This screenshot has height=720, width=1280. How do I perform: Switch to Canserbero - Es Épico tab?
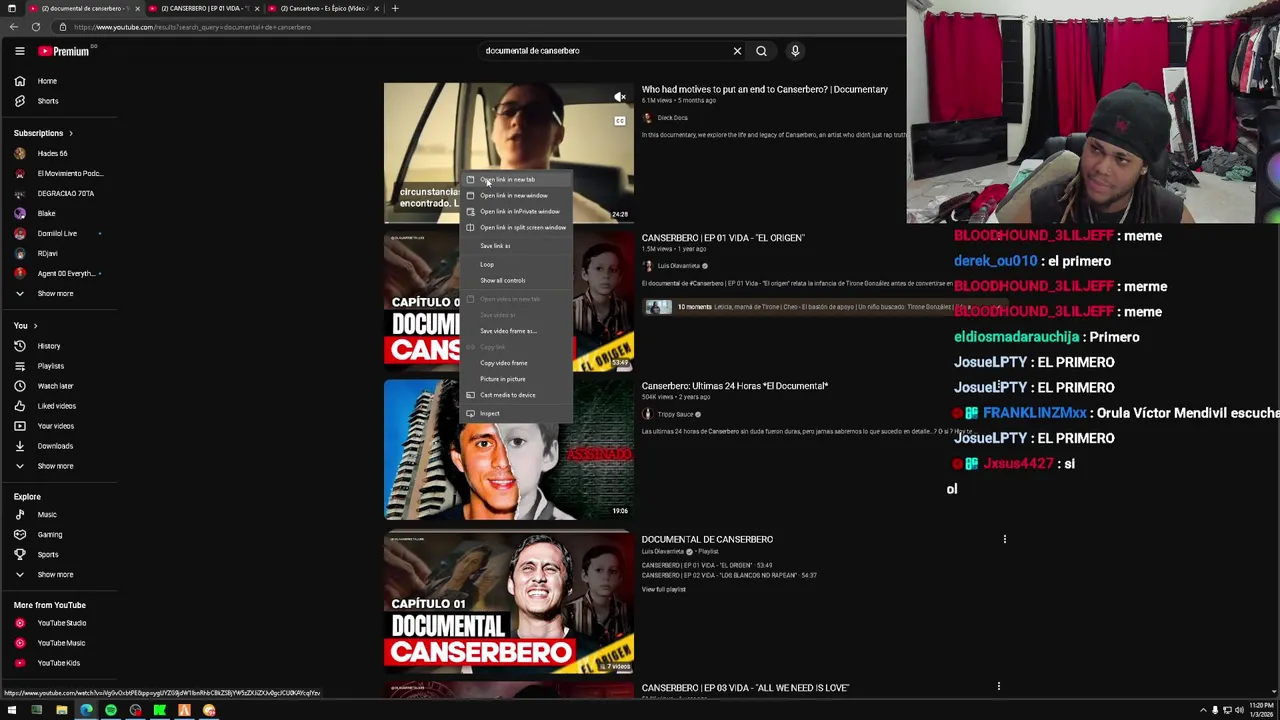pos(323,8)
